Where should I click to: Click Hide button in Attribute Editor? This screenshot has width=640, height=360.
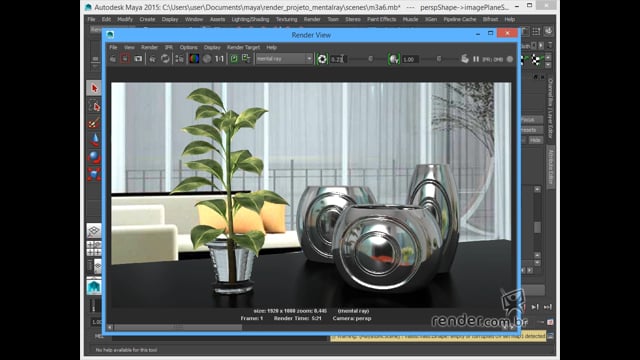coord(535,140)
